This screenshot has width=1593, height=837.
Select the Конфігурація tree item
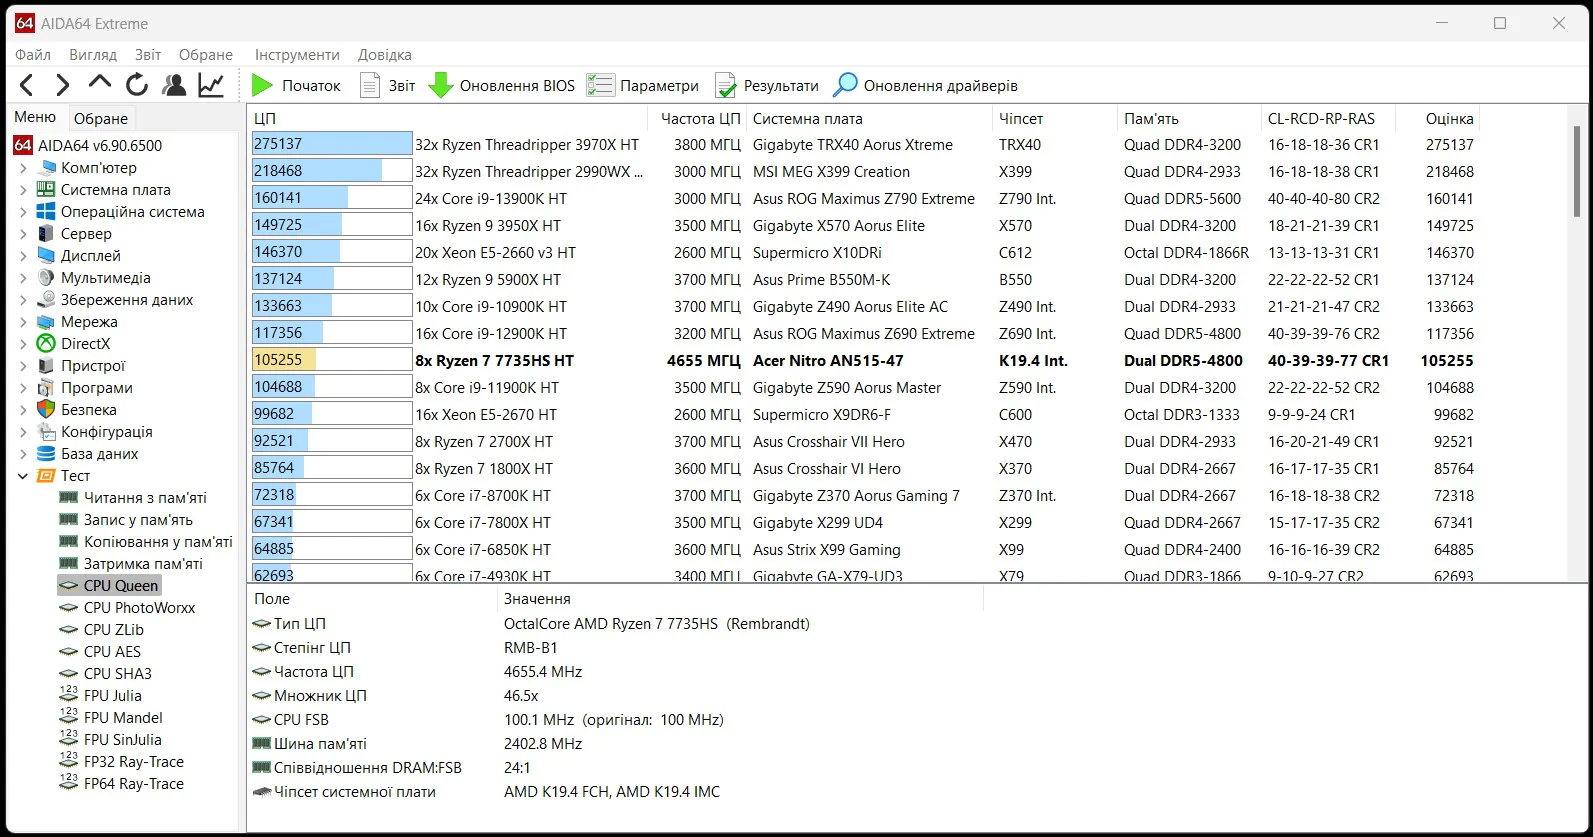(94, 432)
